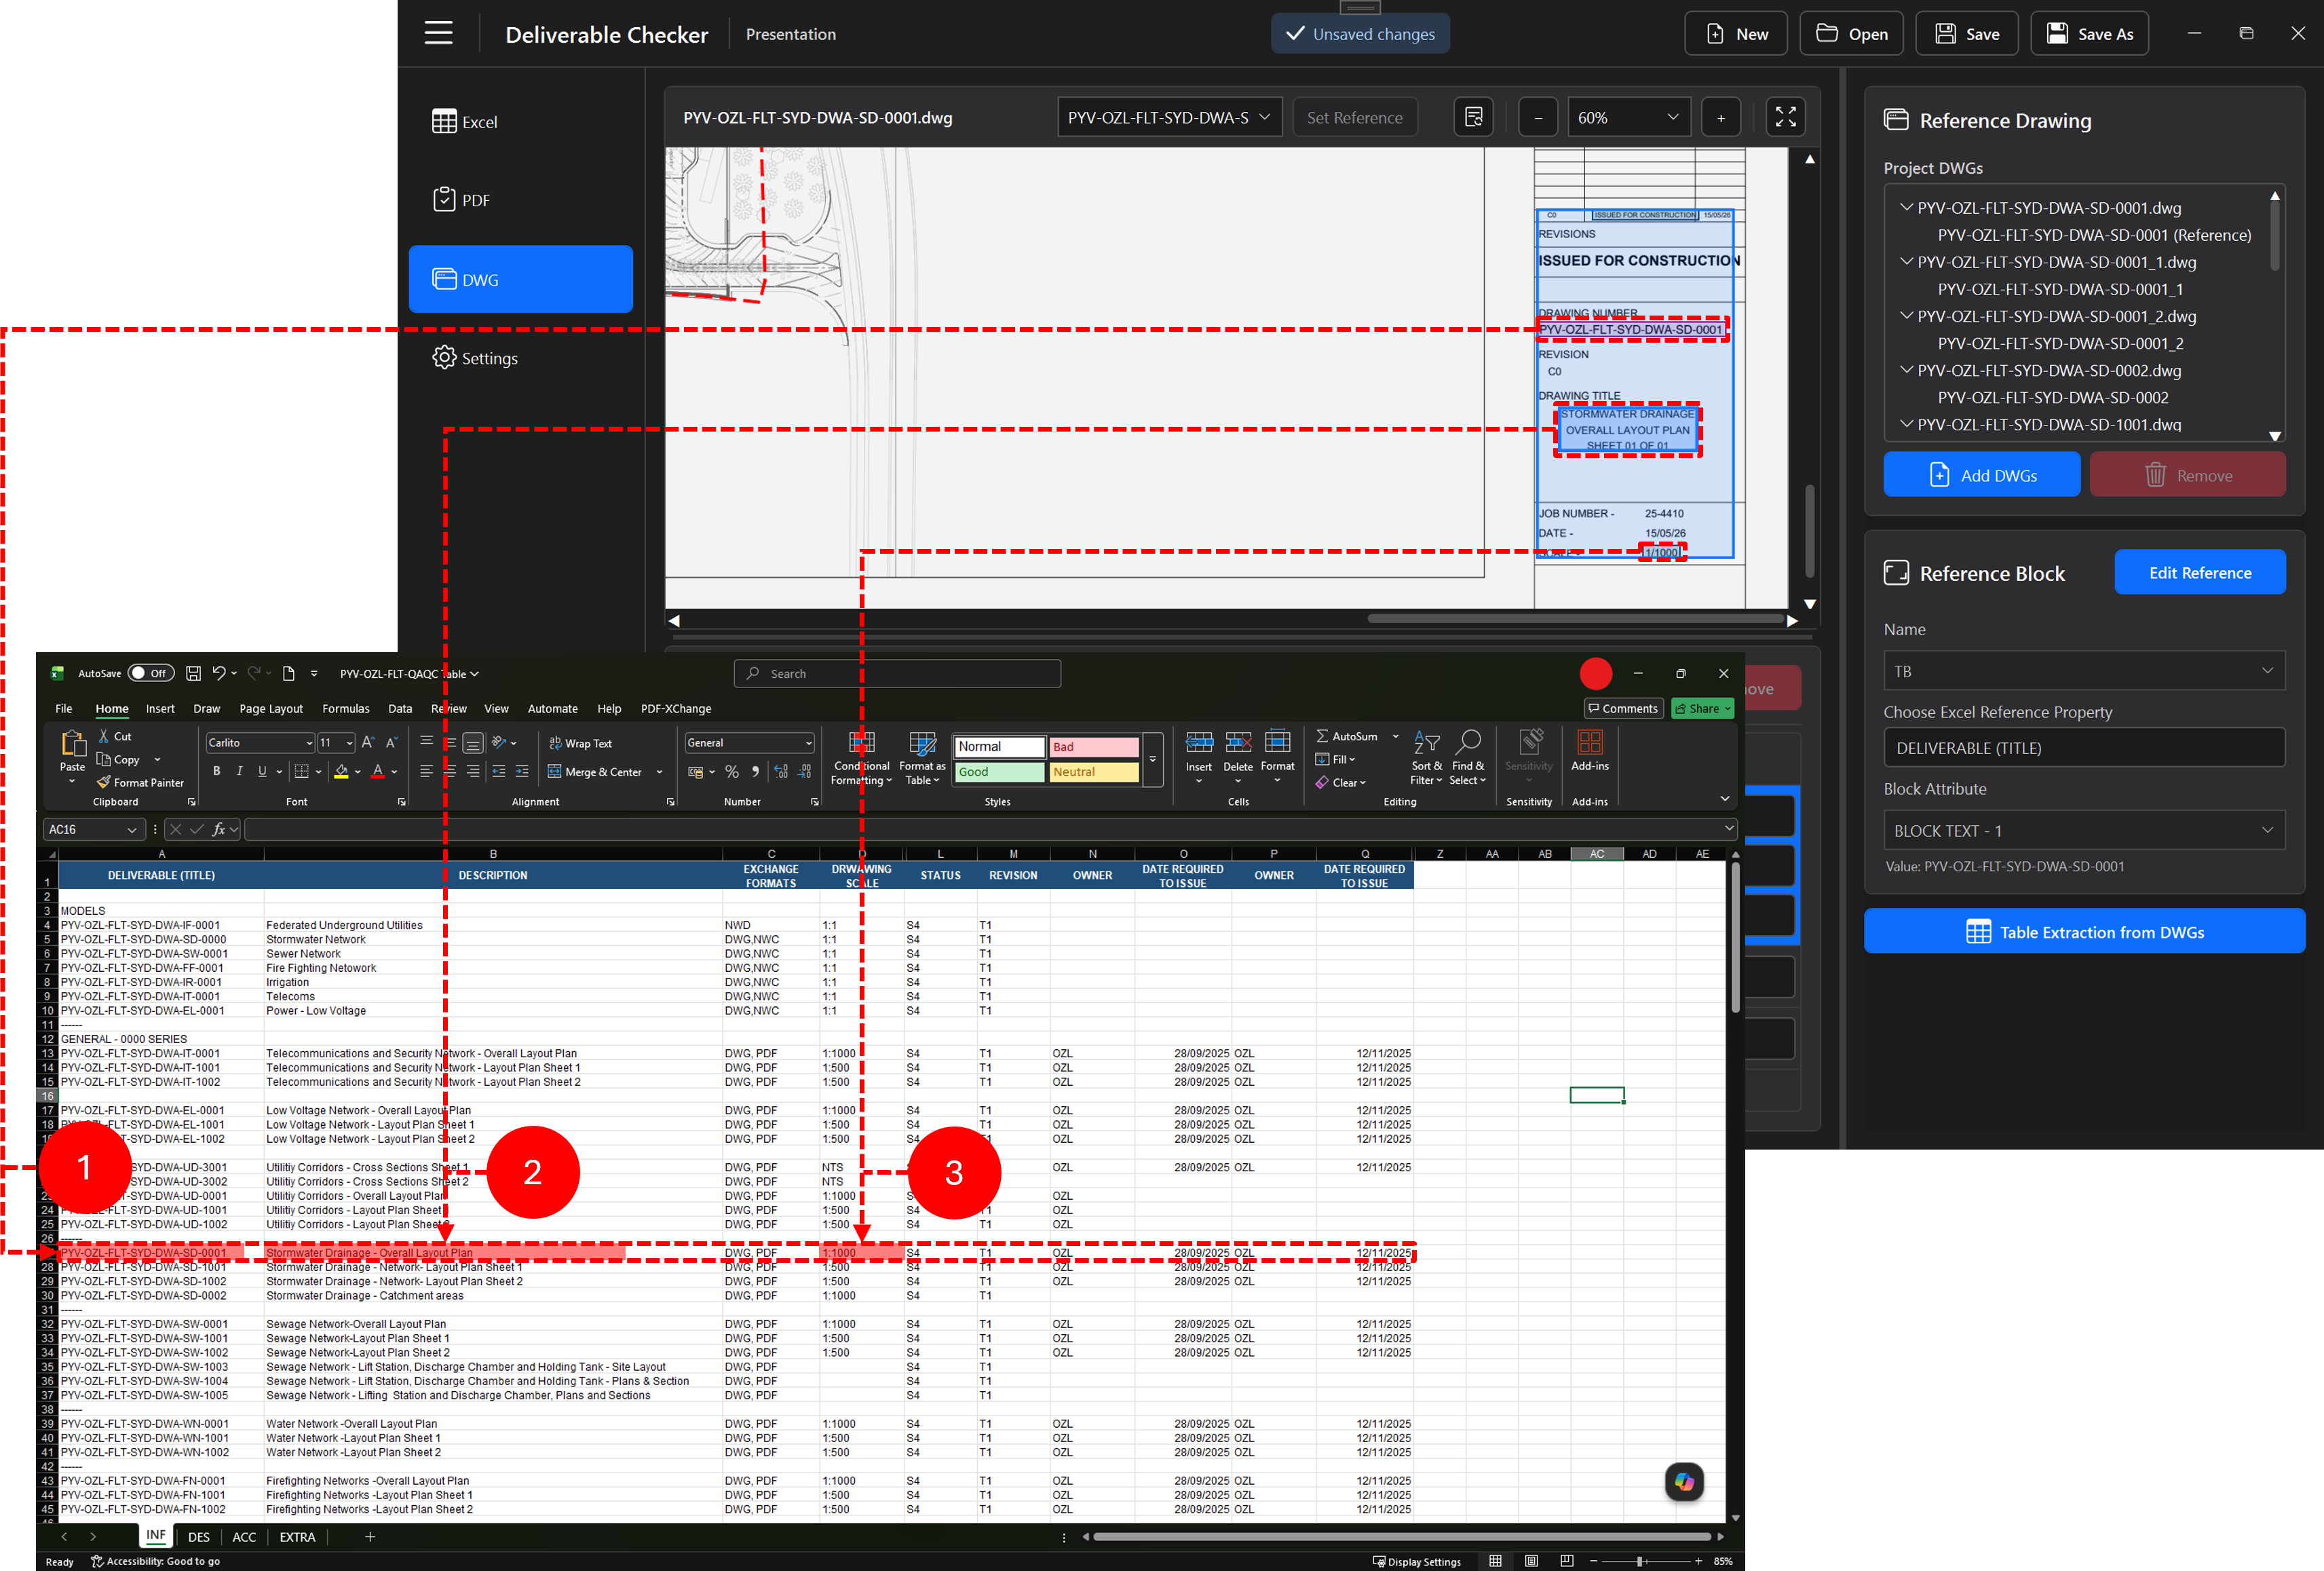The image size is (2324, 1571).
Task: Click the Excel undo arrow
Action: pyautogui.click(x=219, y=673)
